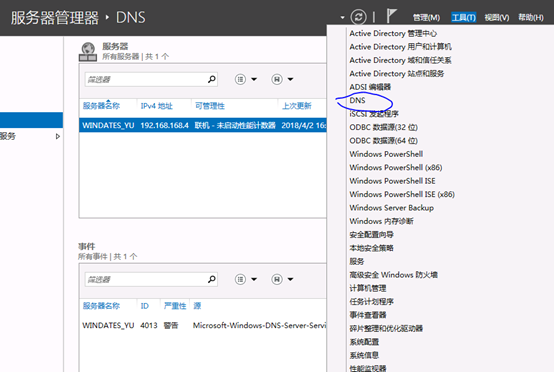The image size is (554, 372).
Task: Expand the 服务 sidebar item arrow
Action: [58, 136]
